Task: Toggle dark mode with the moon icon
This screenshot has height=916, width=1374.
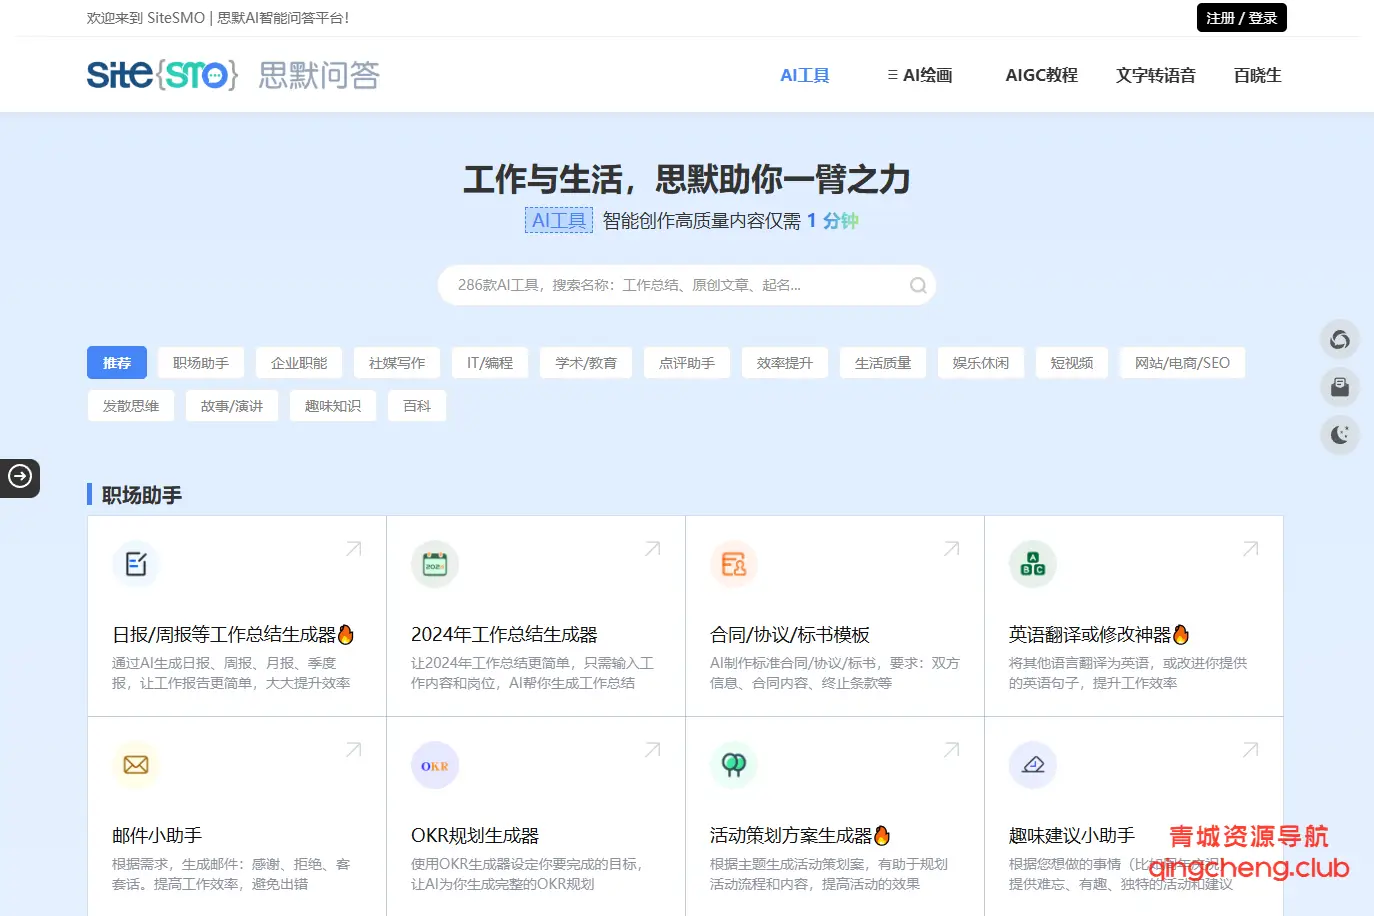Action: pos(1339,435)
